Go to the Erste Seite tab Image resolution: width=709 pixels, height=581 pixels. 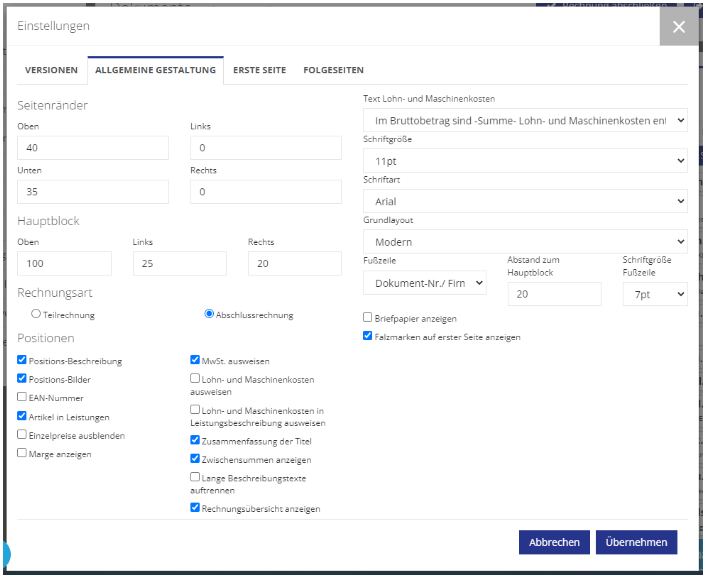click(x=260, y=71)
